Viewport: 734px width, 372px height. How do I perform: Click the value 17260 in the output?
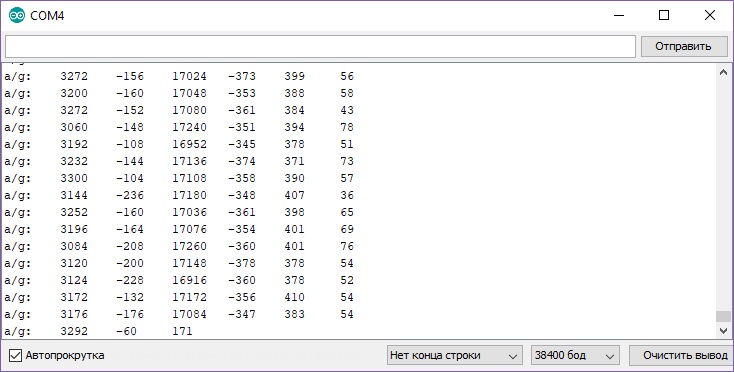[189, 246]
